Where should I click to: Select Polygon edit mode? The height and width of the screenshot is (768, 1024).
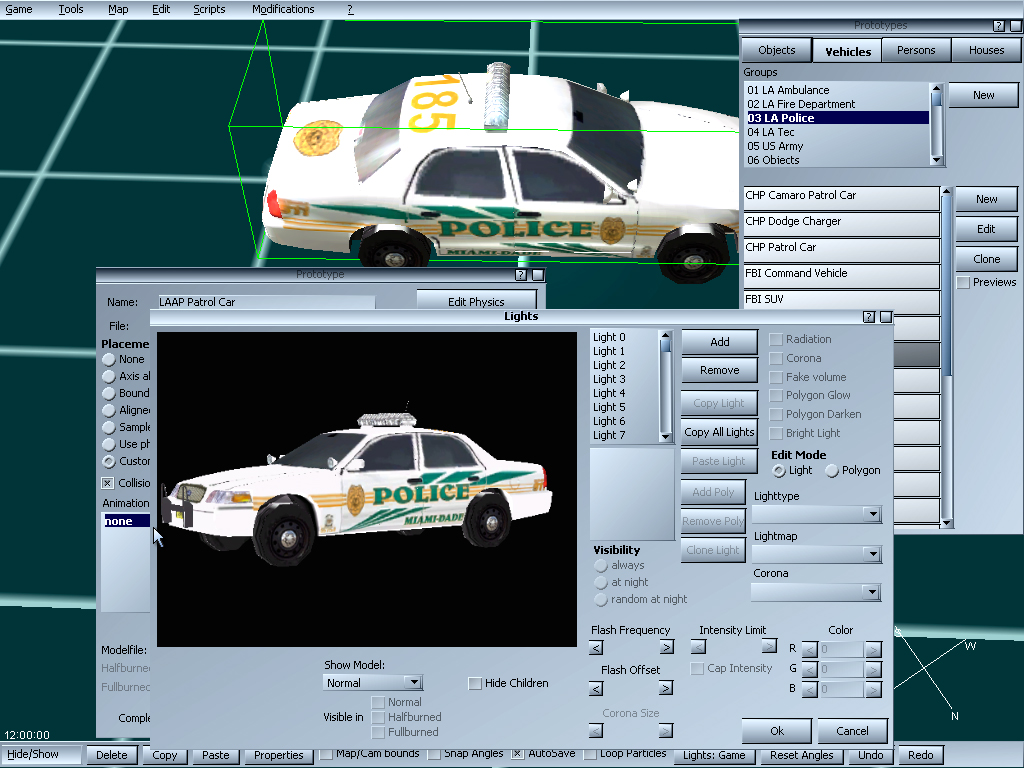pos(832,471)
